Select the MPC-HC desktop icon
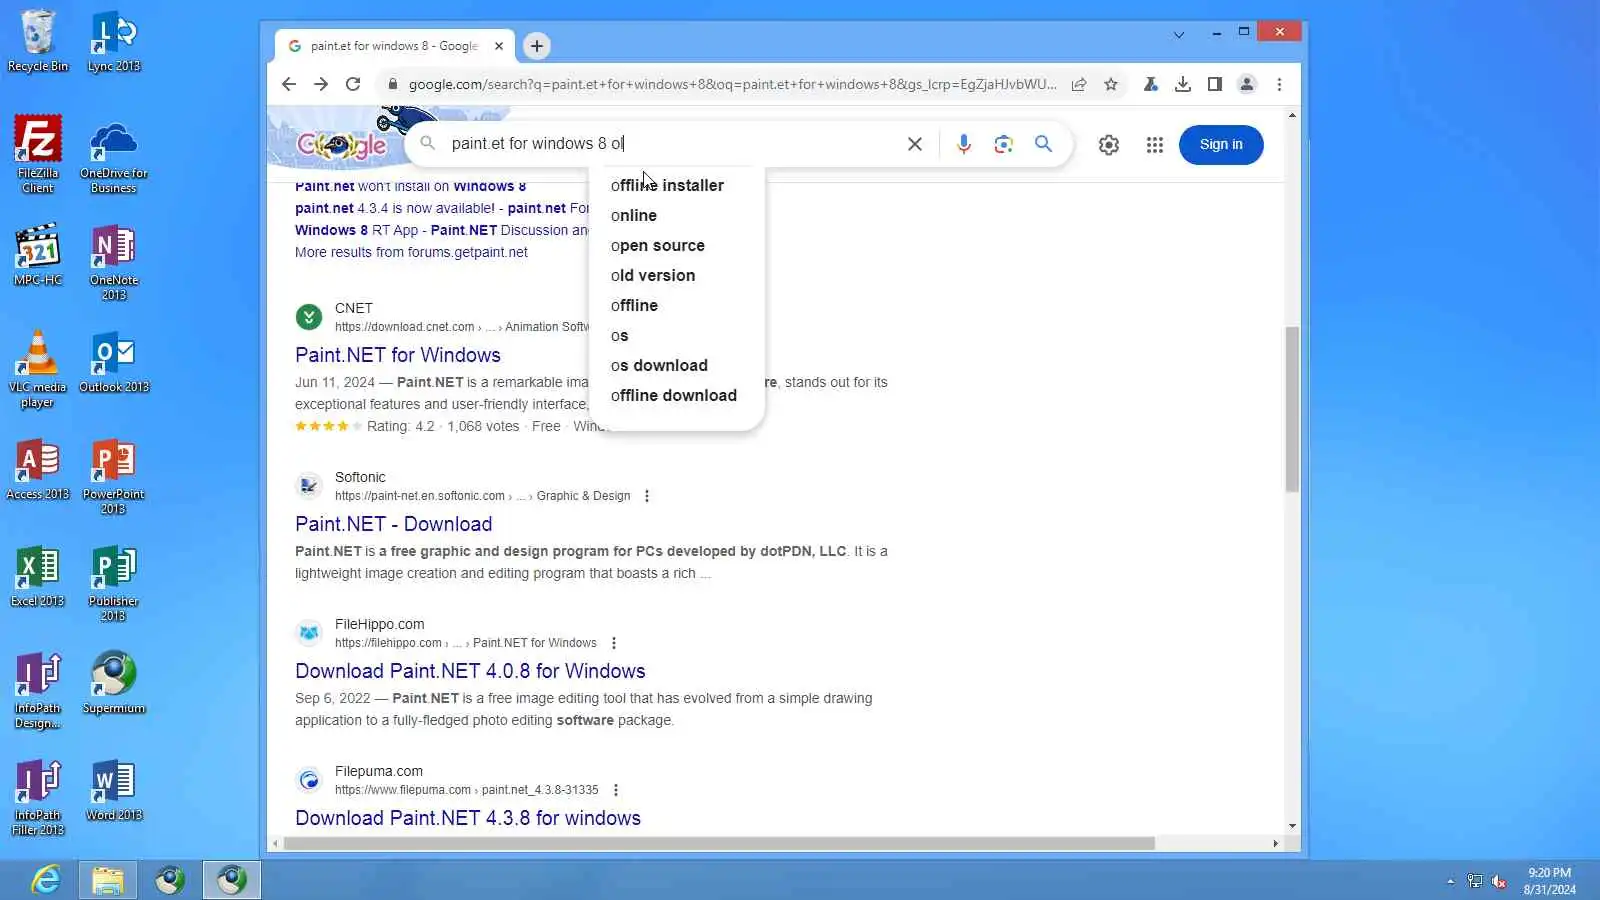Image resolution: width=1600 pixels, height=900 pixels. 38,256
